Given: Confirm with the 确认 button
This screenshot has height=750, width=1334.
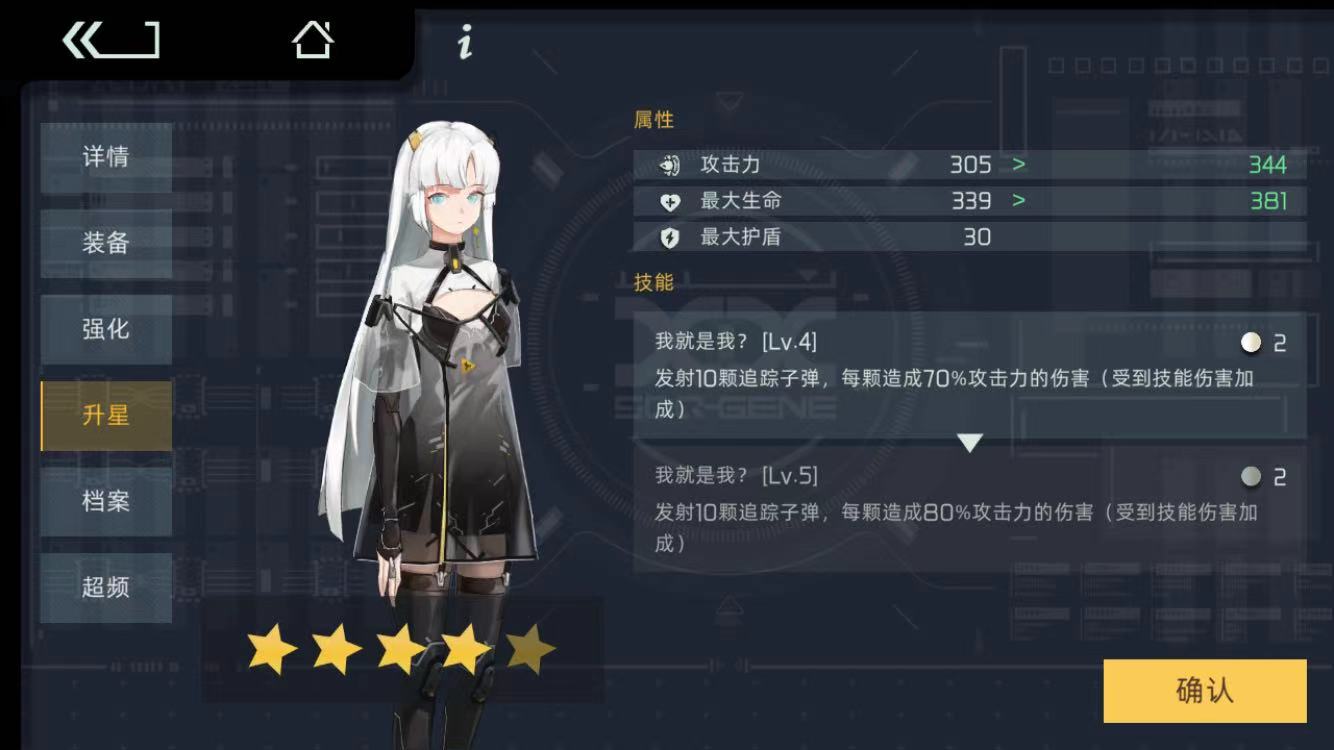Looking at the screenshot, I should 1205,690.
